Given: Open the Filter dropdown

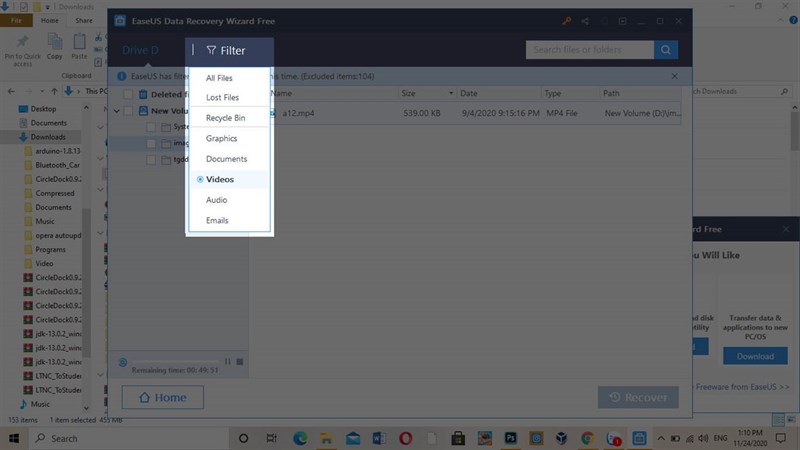Looking at the screenshot, I should click(226, 50).
